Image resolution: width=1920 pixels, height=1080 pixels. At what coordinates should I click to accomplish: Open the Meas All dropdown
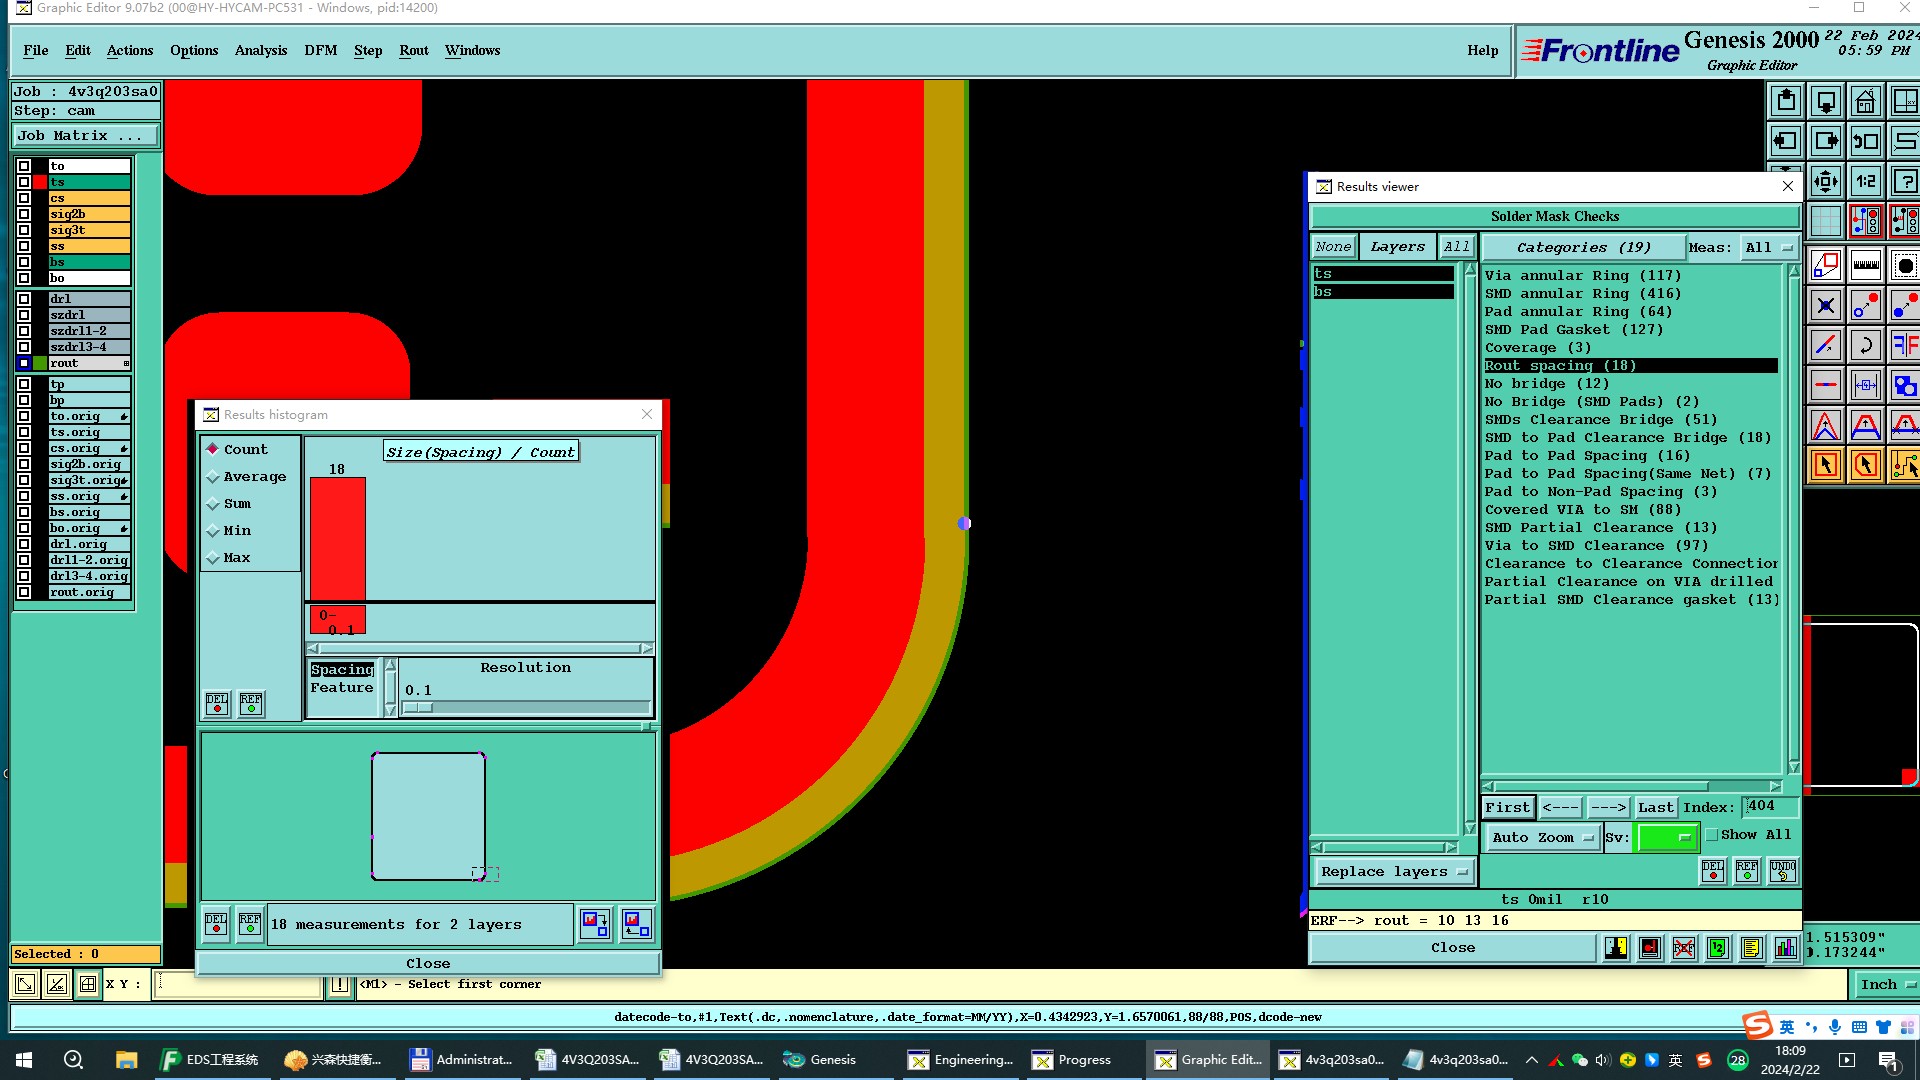(x=1768, y=247)
